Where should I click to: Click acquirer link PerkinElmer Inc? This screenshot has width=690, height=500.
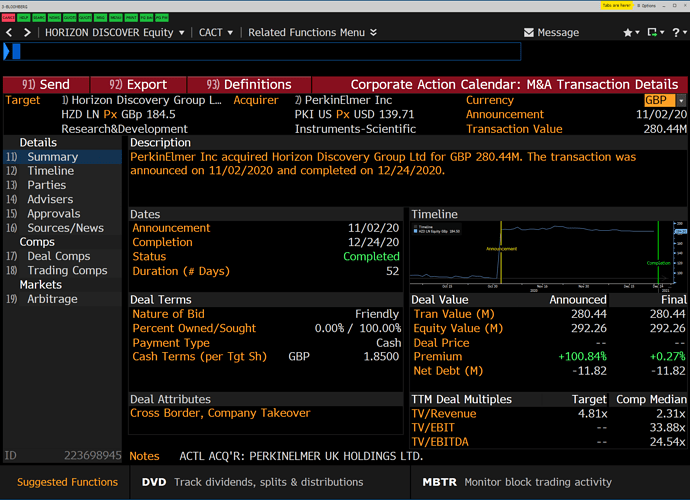(343, 100)
